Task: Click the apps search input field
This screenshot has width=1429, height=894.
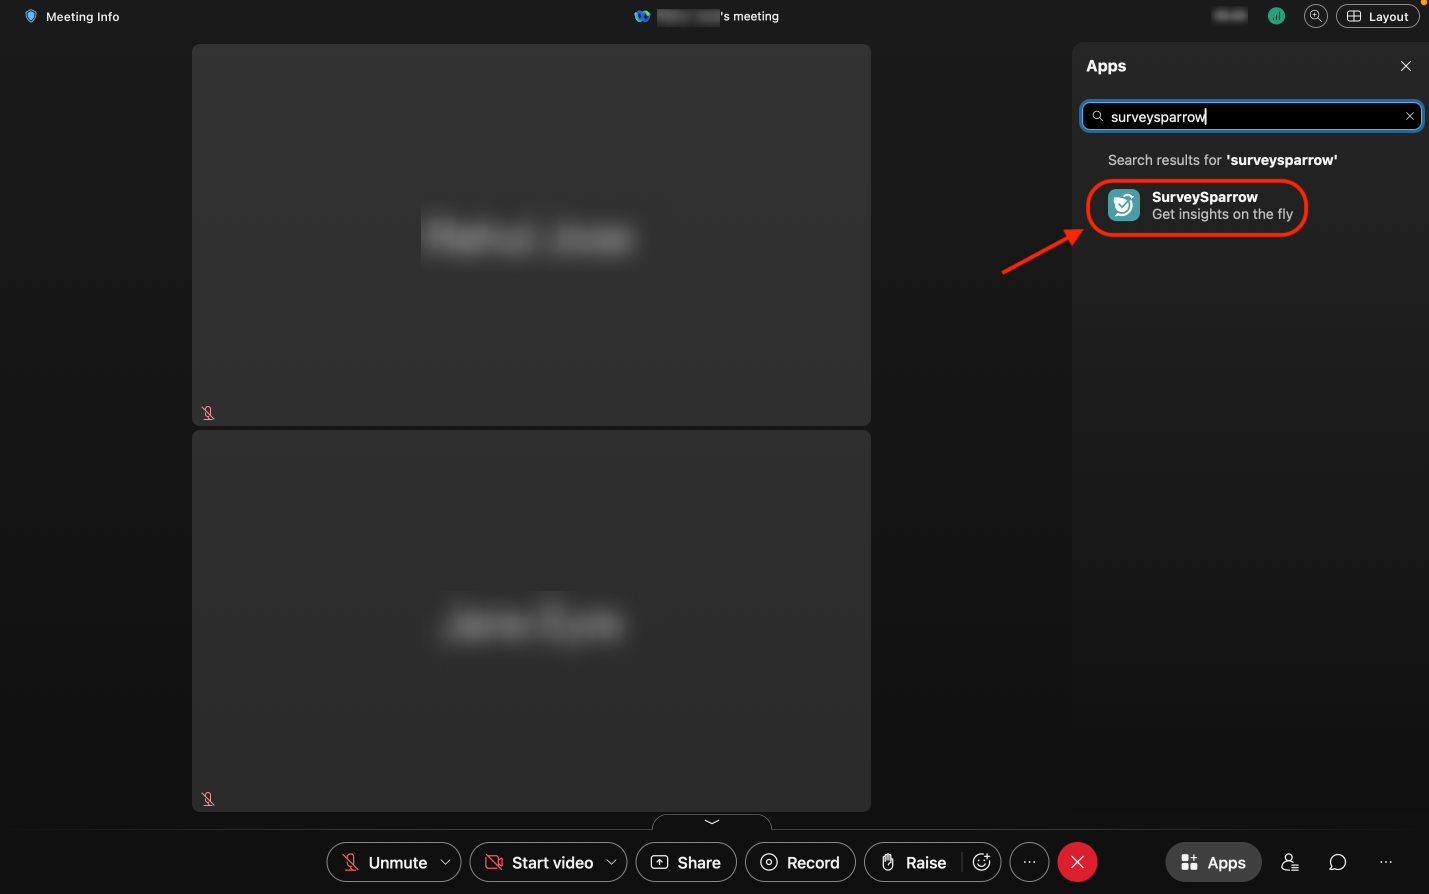Action: (1250, 117)
